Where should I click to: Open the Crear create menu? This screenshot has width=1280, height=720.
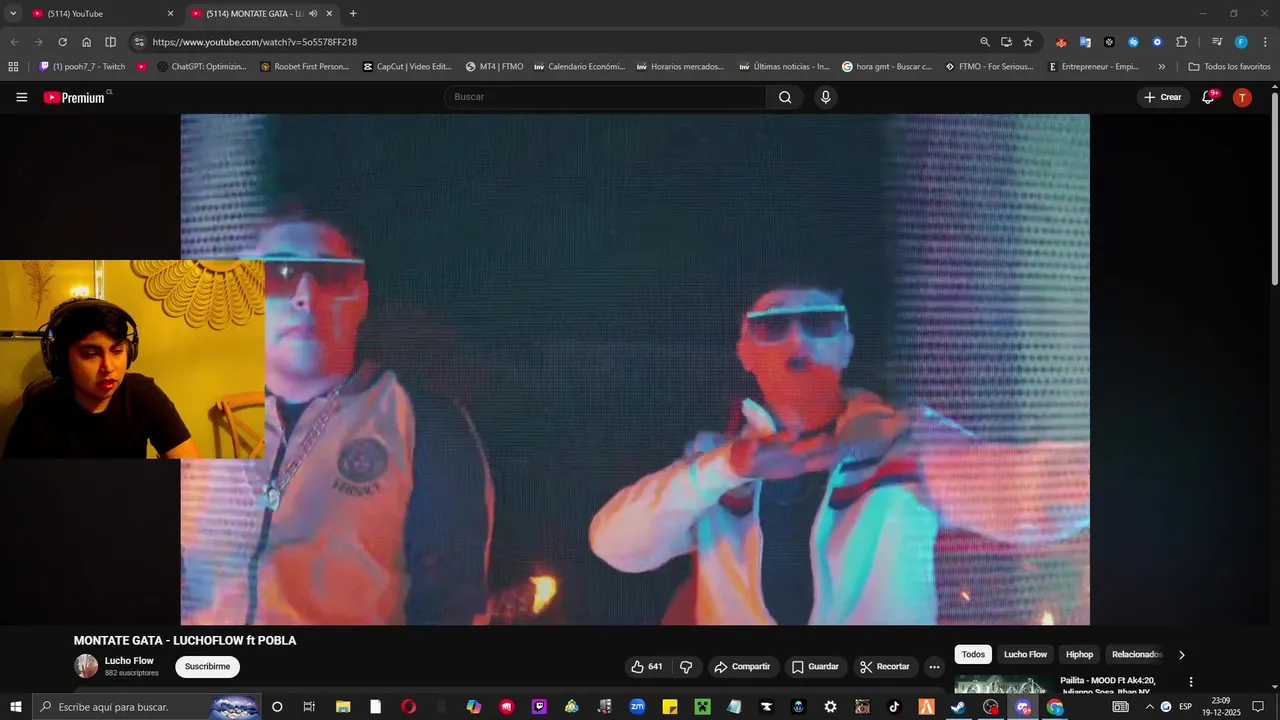pos(1163,97)
